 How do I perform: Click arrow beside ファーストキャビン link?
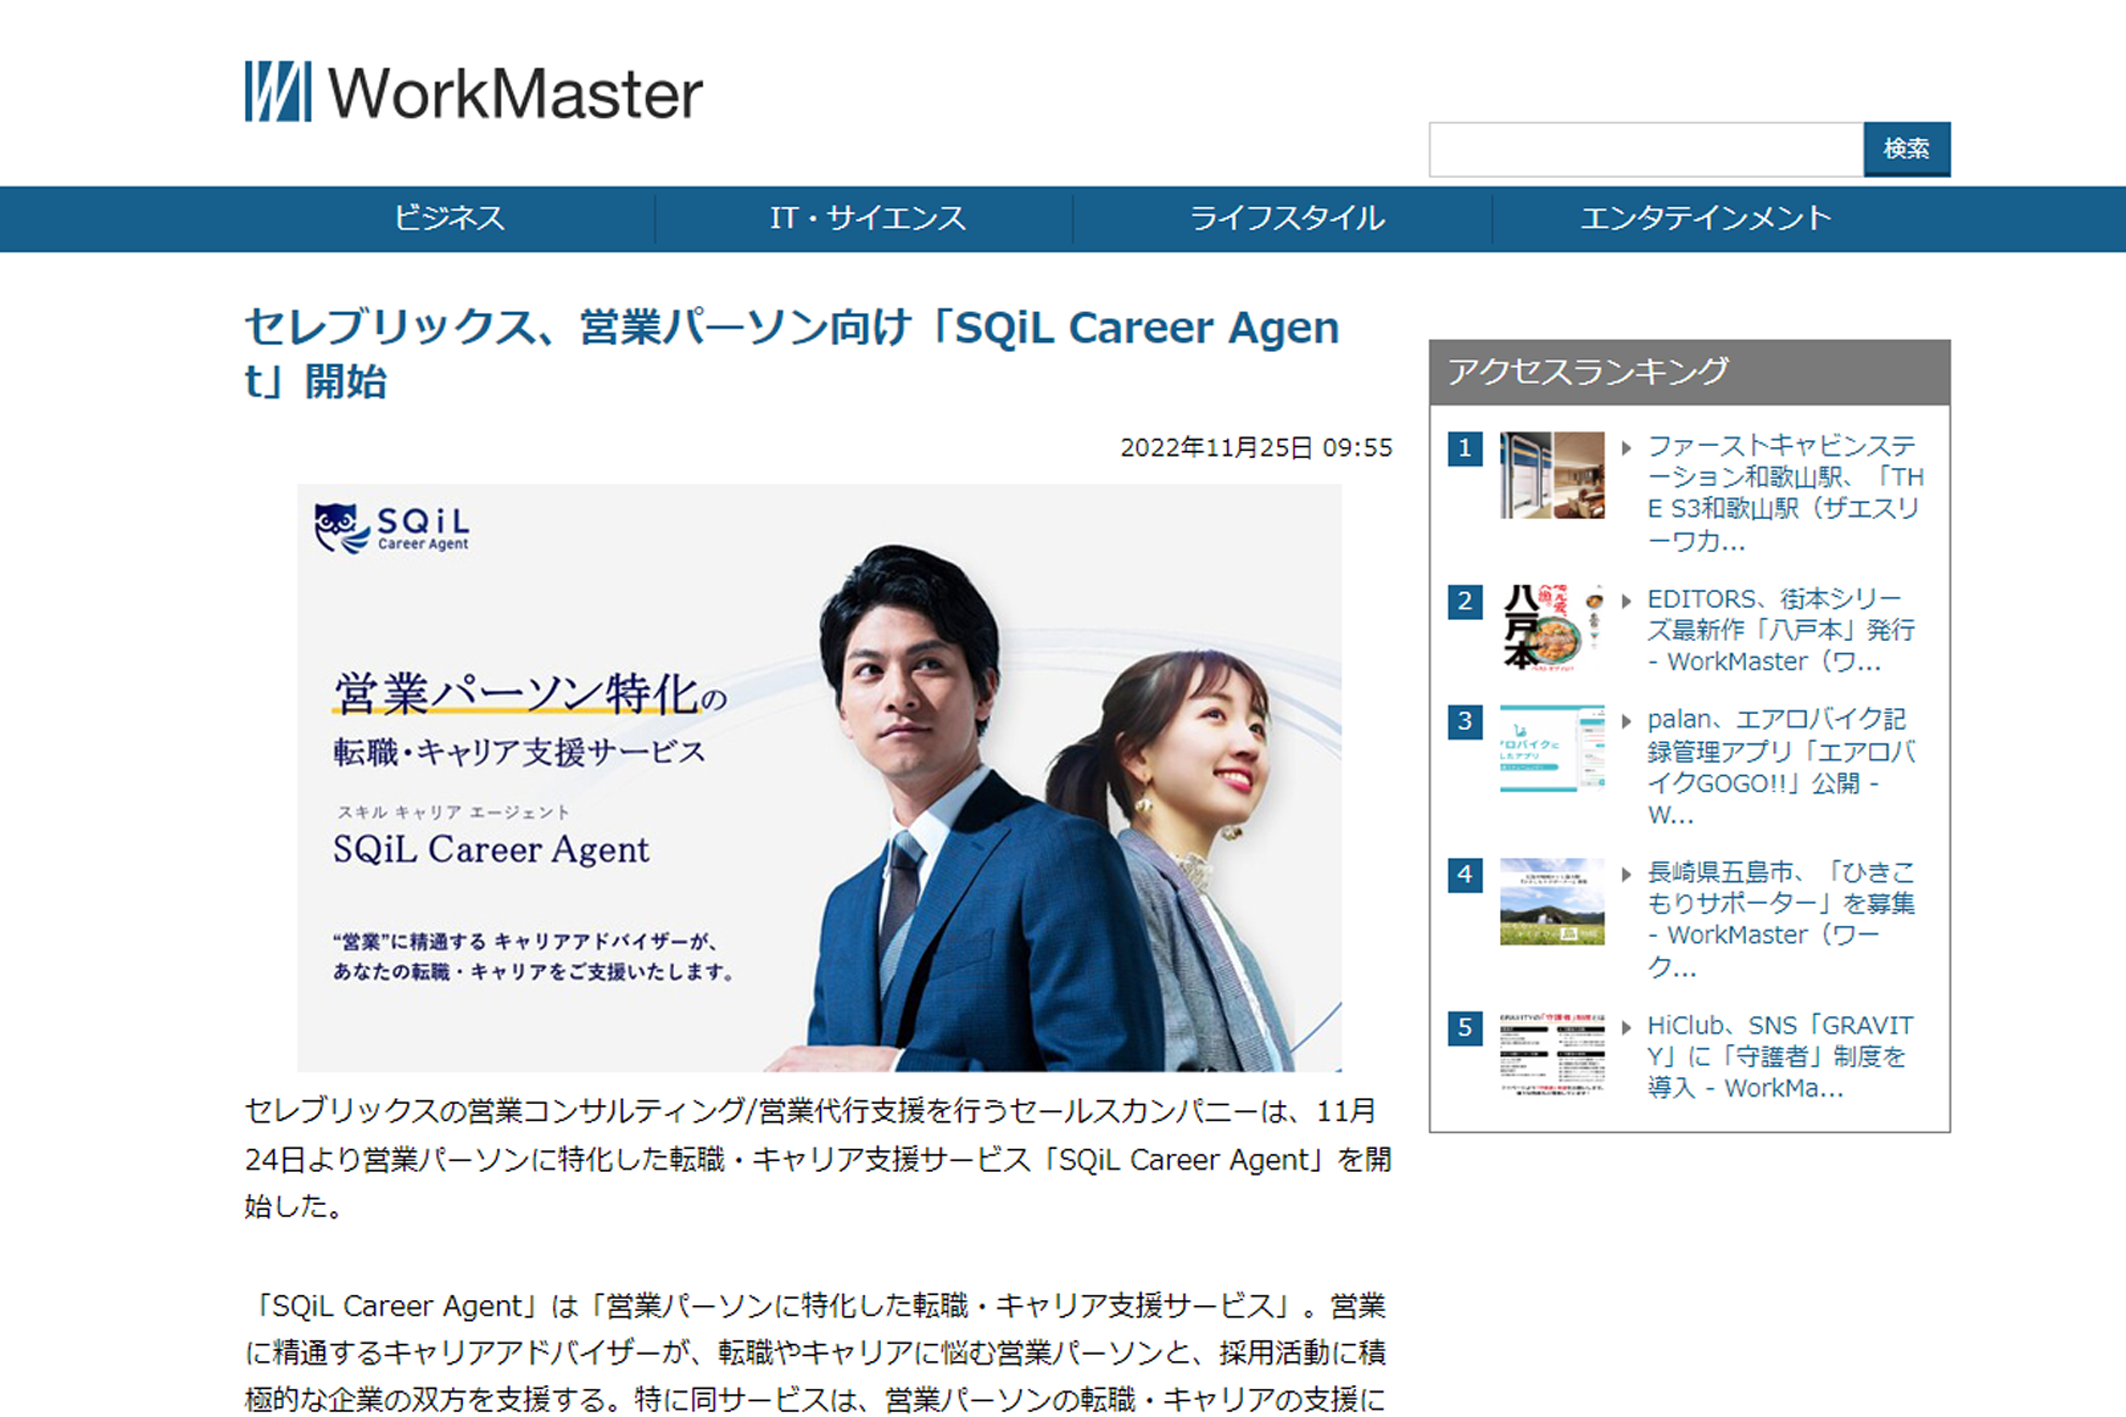pyautogui.click(x=1626, y=448)
